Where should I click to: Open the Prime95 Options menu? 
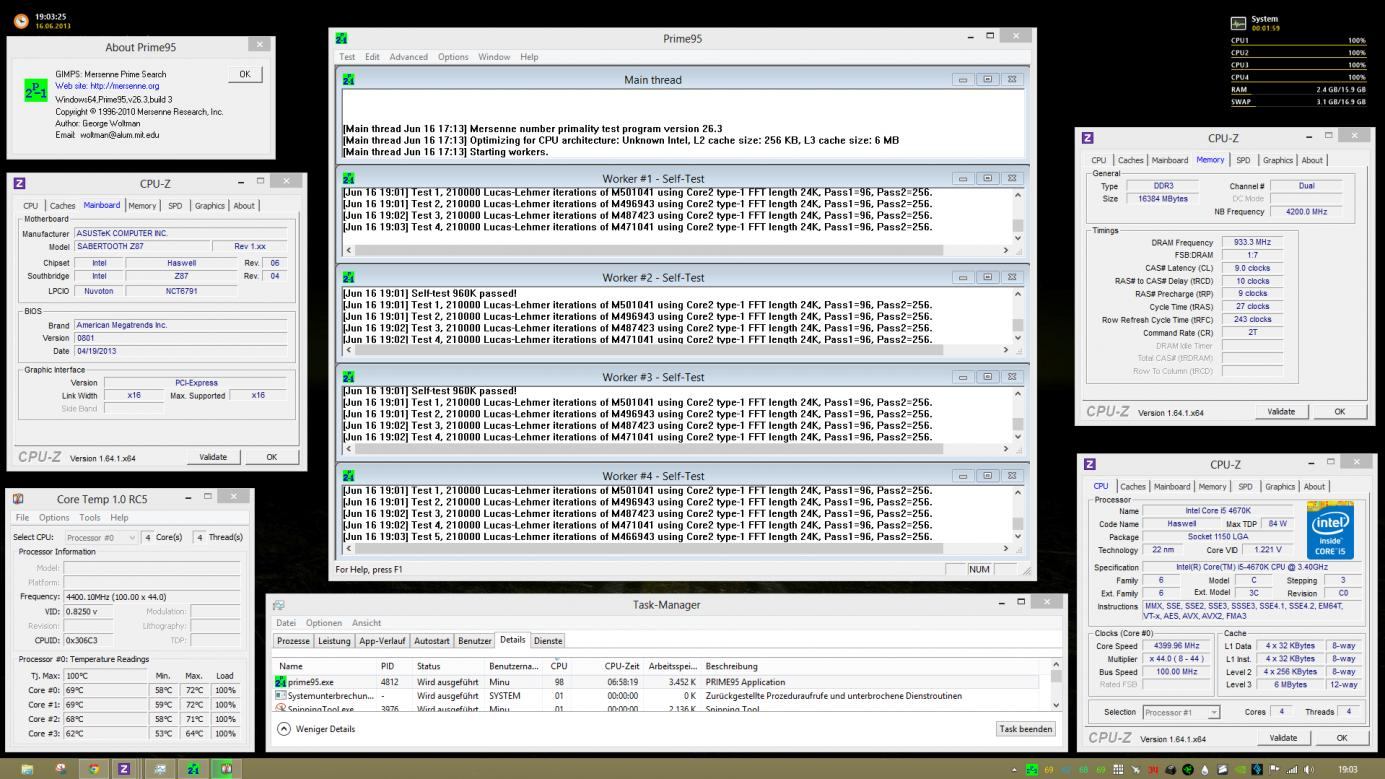pyautogui.click(x=453, y=57)
